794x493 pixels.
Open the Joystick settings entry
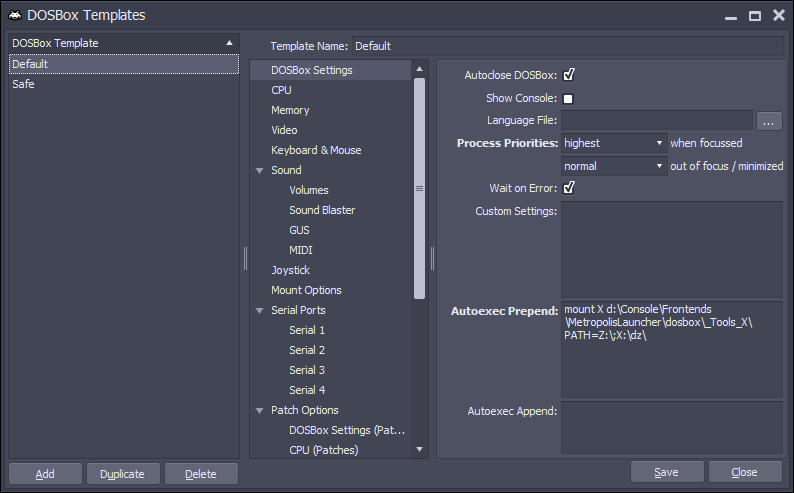[x=290, y=270]
